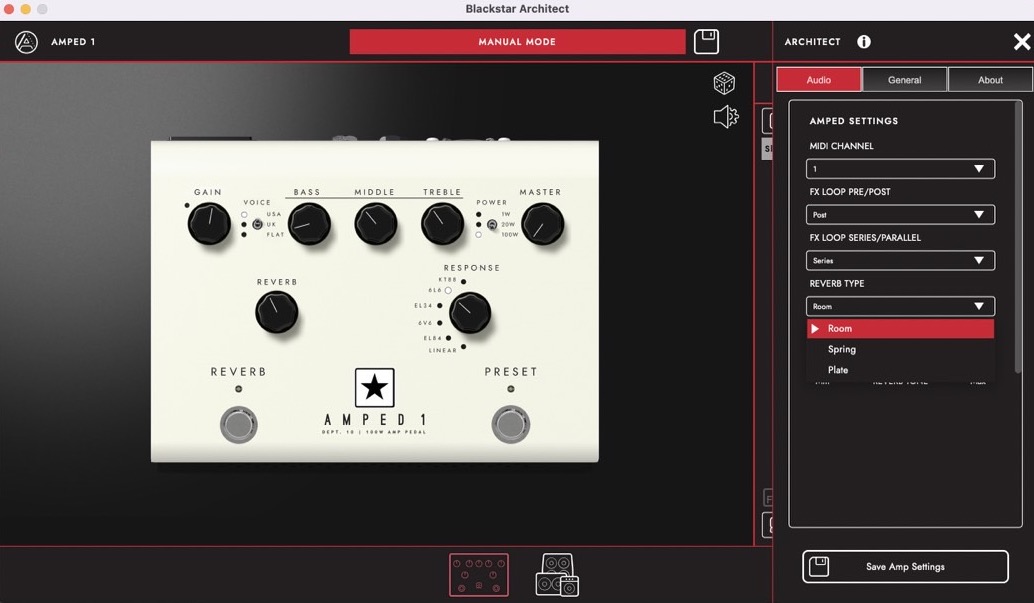Click the dice randomize icon
Screen dimensions: 1034x603
click(x=724, y=83)
